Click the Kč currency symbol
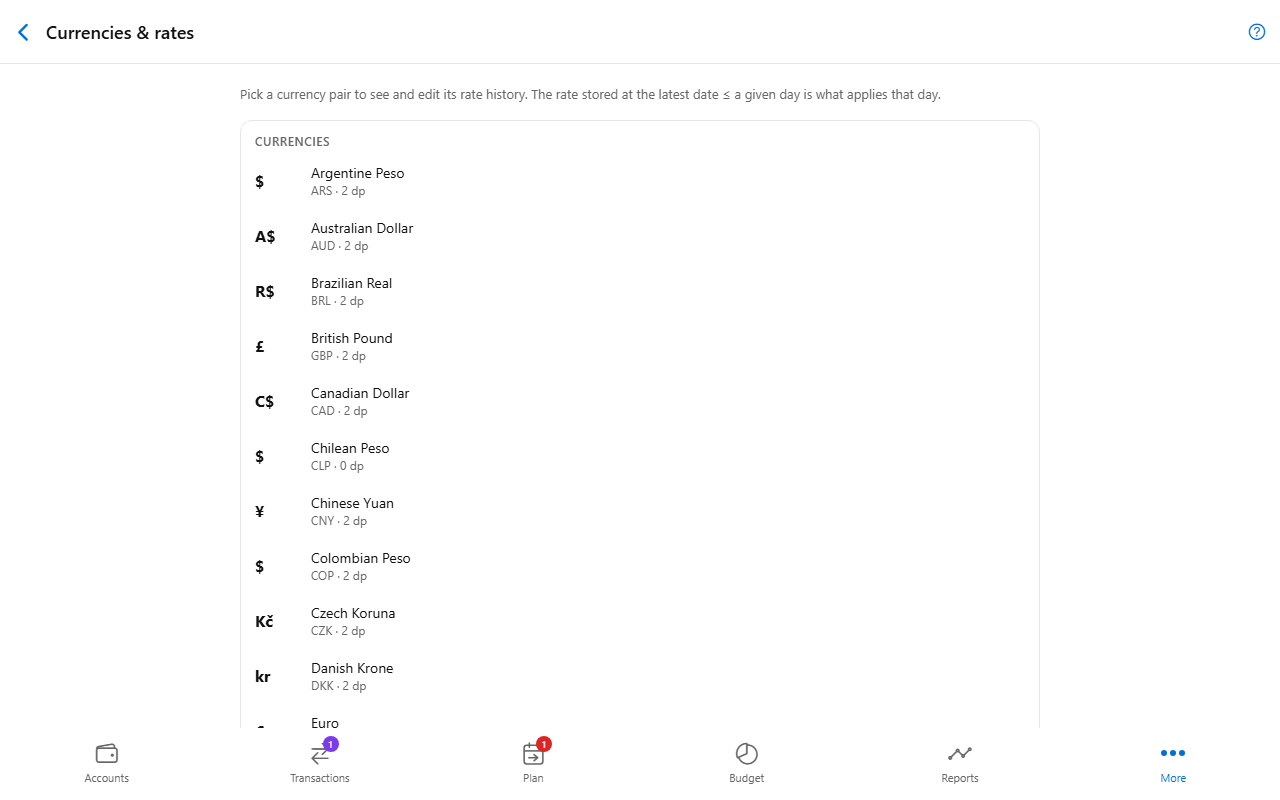 tap(264, 622)
